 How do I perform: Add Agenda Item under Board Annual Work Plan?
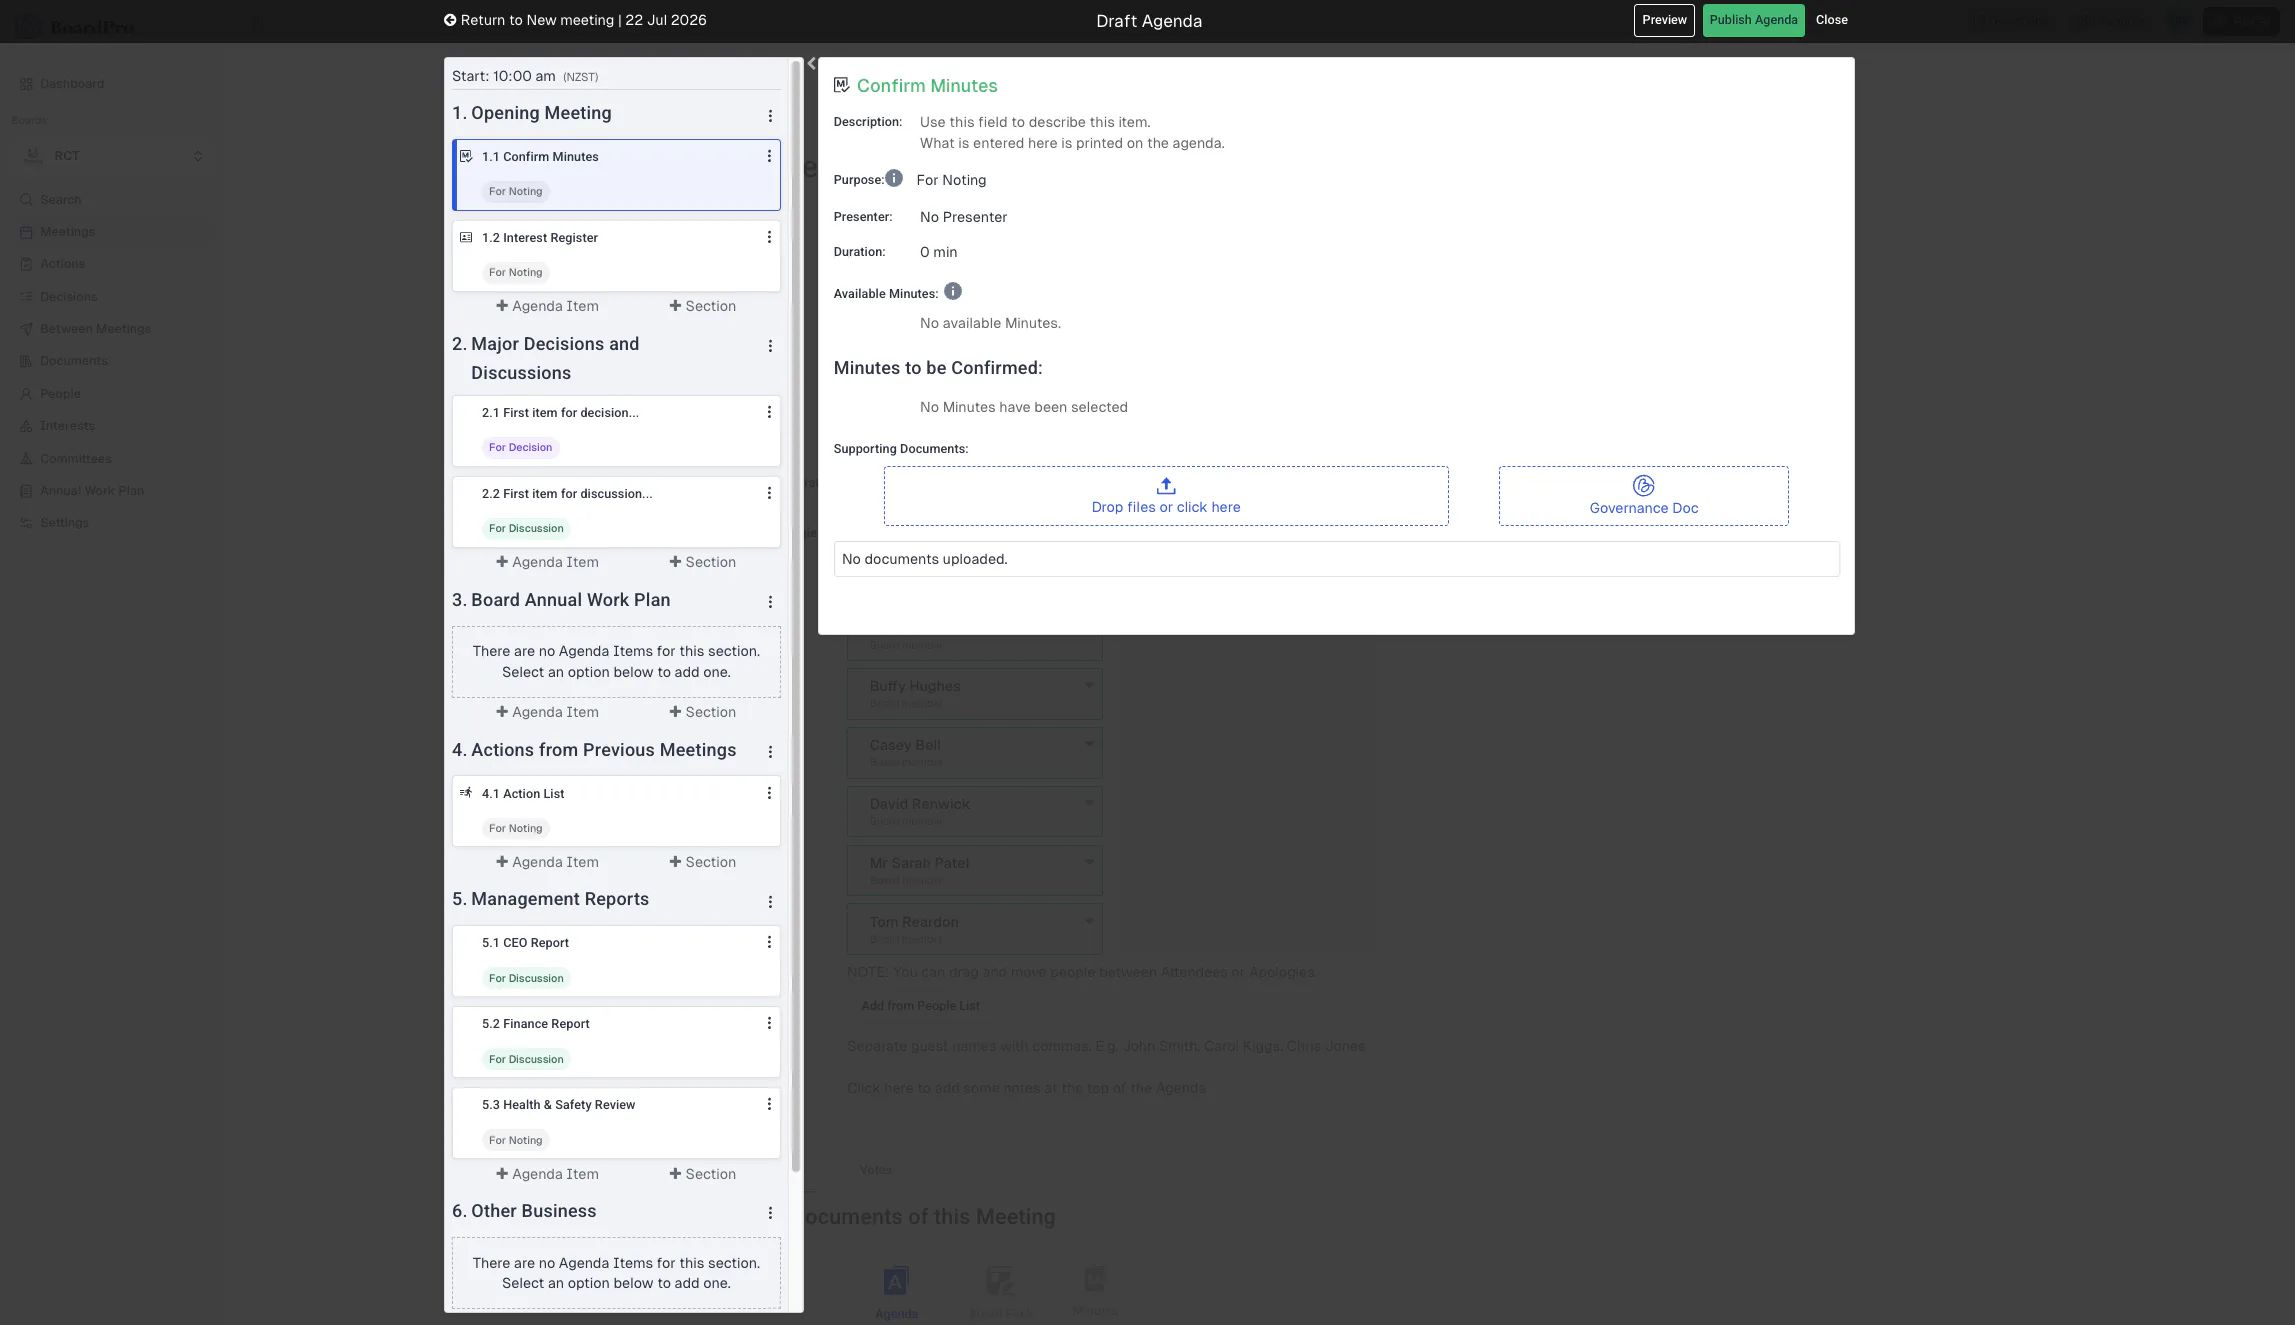(547, 712)
